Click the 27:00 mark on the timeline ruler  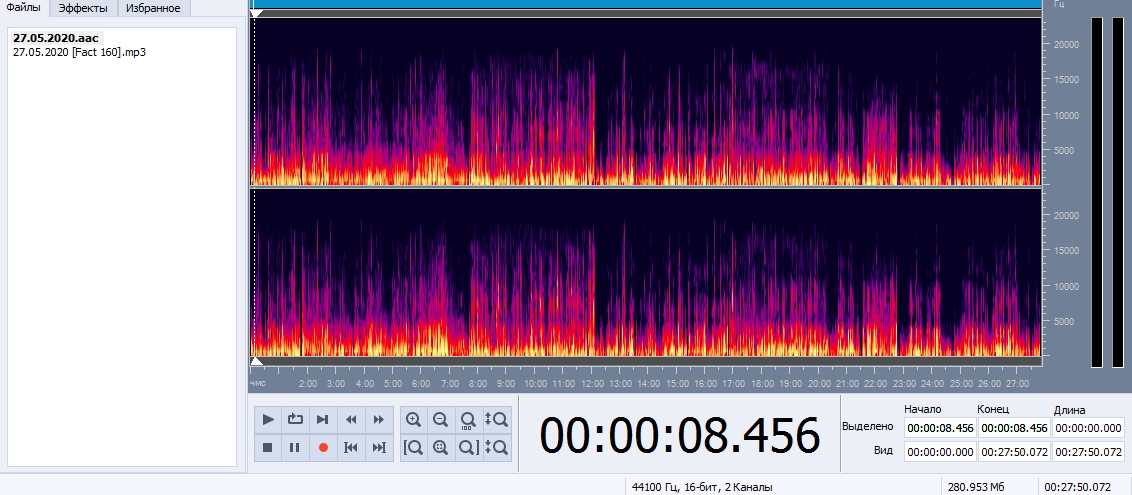coord(1018,384)
